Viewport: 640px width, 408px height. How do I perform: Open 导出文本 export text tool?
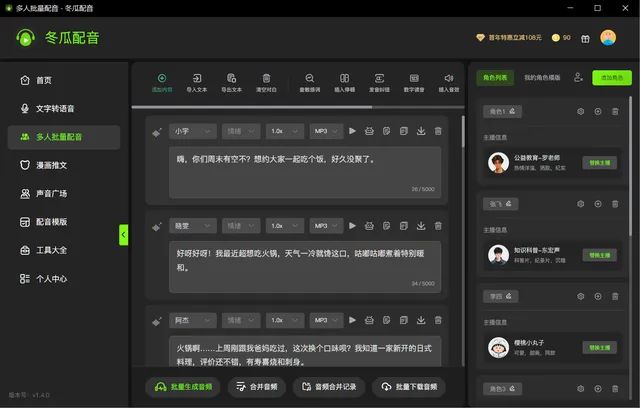pos(231,83)
